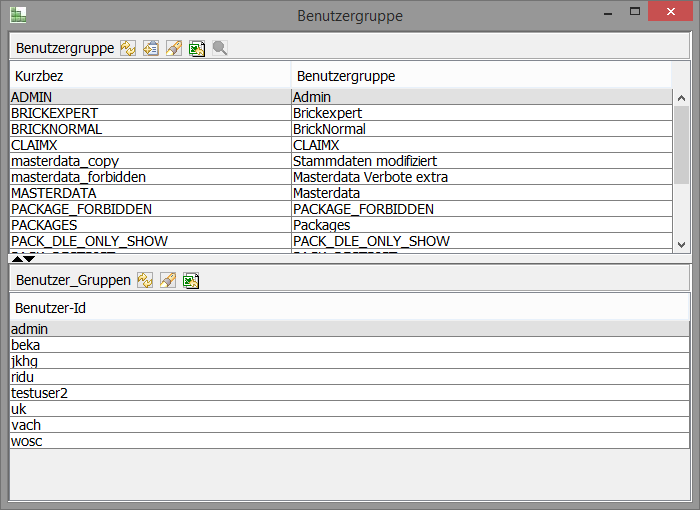Collapse the upper pane with the splitter up arrow
The height and width of the screenshot is (510, 700).
pos(17,258)
